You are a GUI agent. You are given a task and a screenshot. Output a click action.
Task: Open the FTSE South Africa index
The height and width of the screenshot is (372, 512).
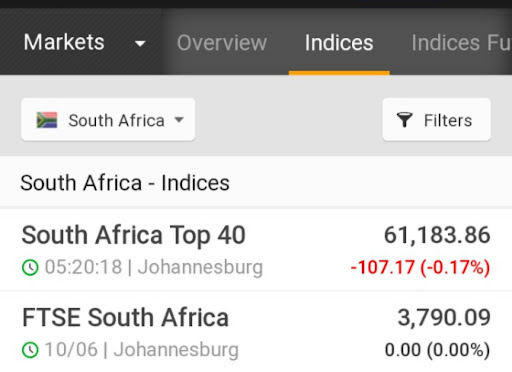(x=125, y=317)
